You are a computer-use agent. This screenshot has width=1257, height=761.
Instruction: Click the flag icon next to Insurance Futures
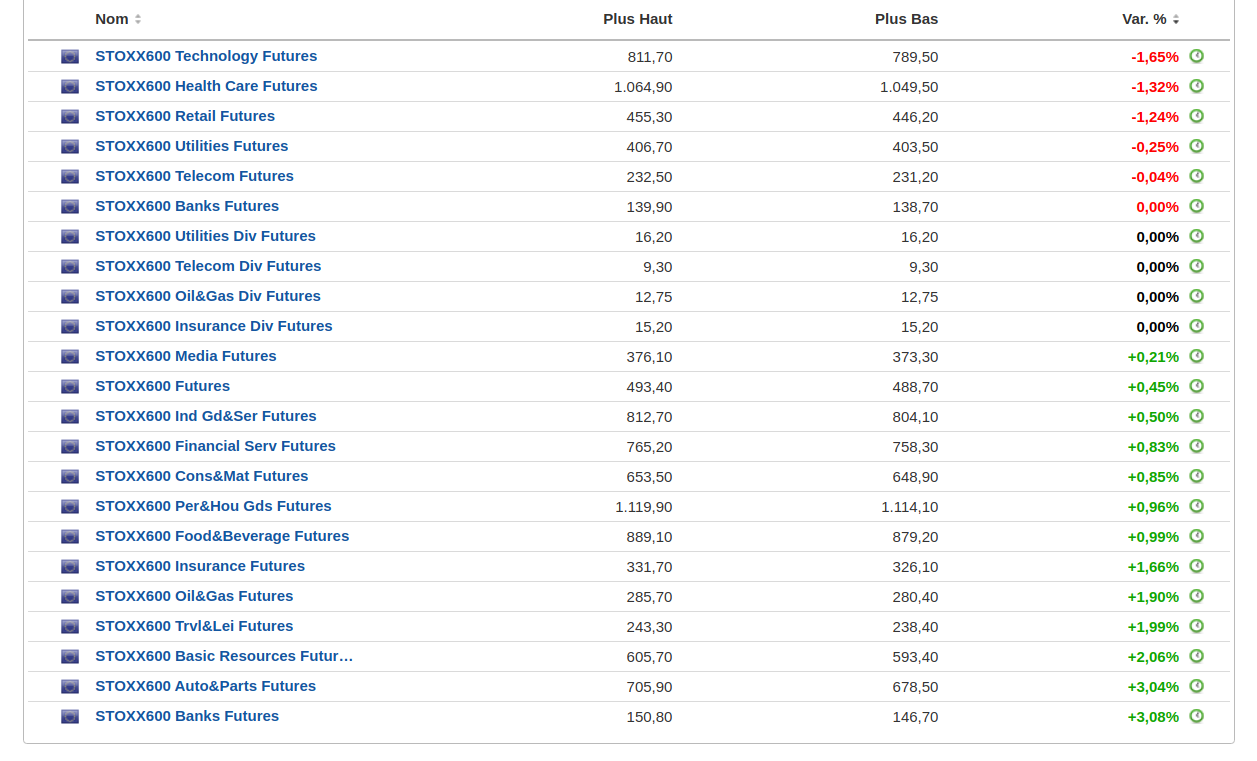[70, 567]
